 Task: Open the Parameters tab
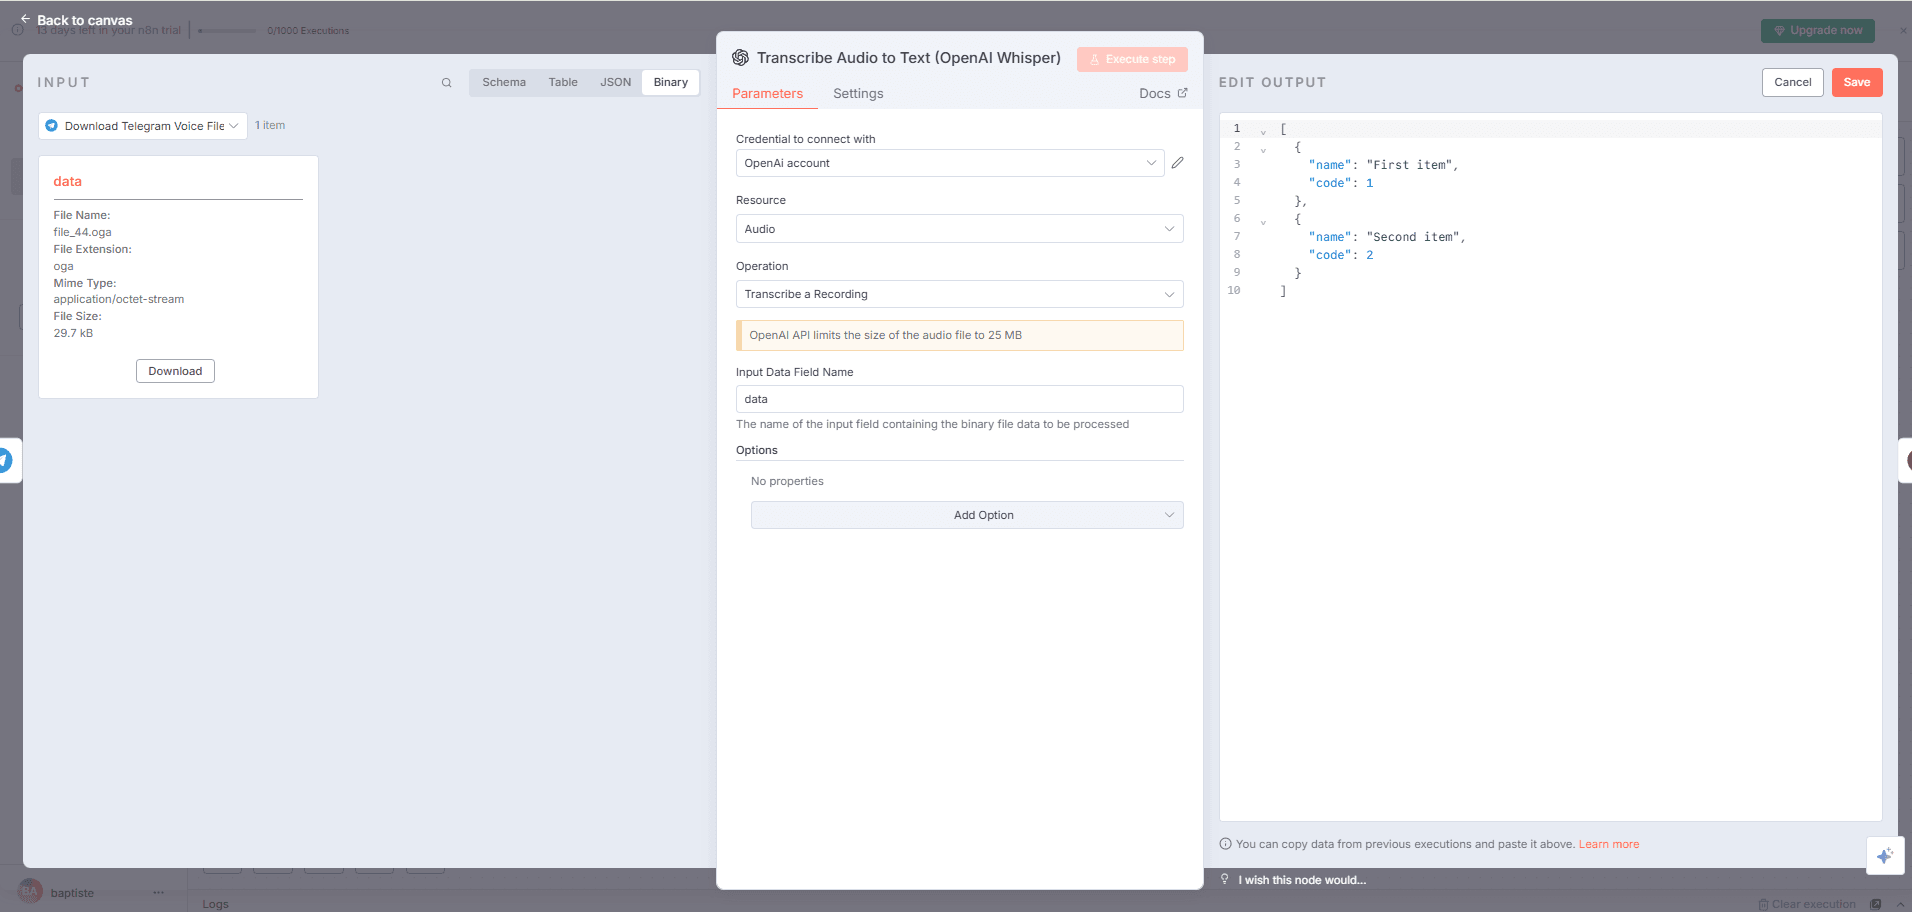[767, 93]
